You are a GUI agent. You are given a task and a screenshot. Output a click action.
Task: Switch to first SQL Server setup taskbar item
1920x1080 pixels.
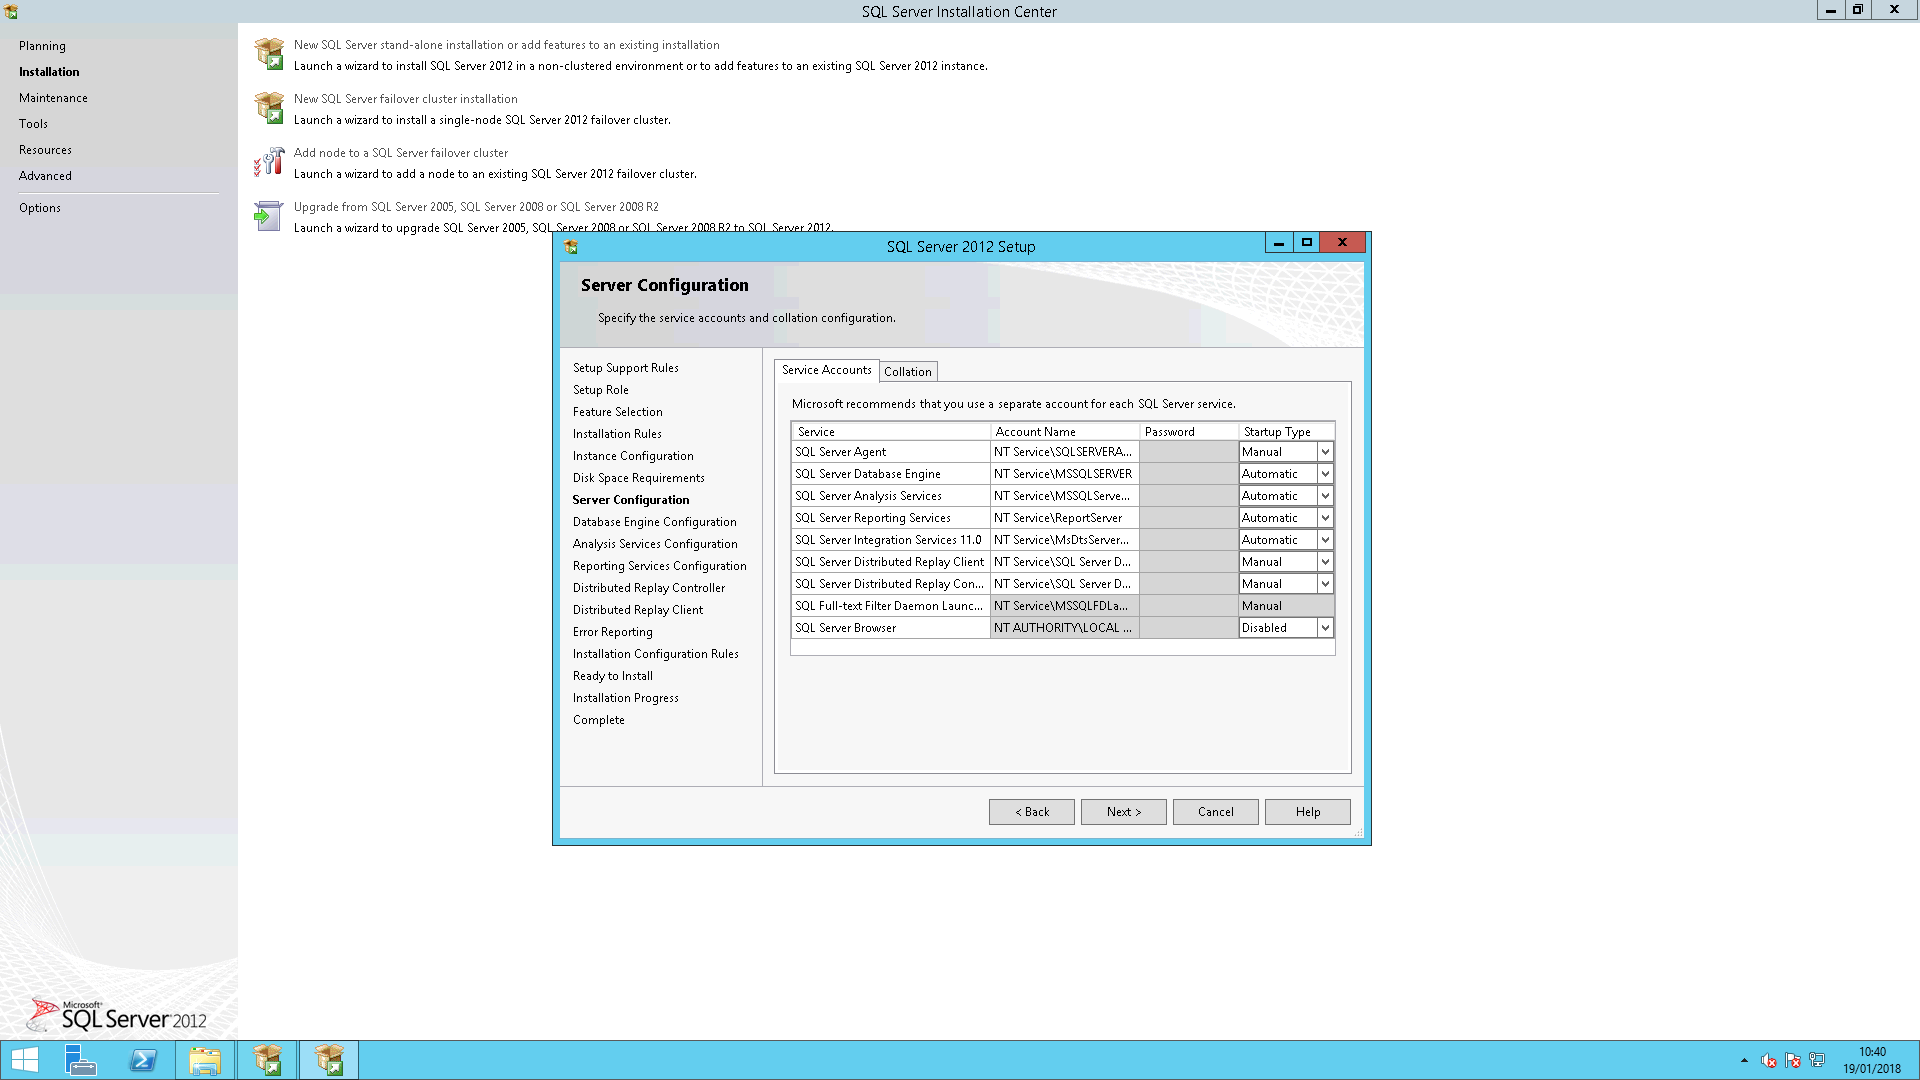(x=267, y=1060)
